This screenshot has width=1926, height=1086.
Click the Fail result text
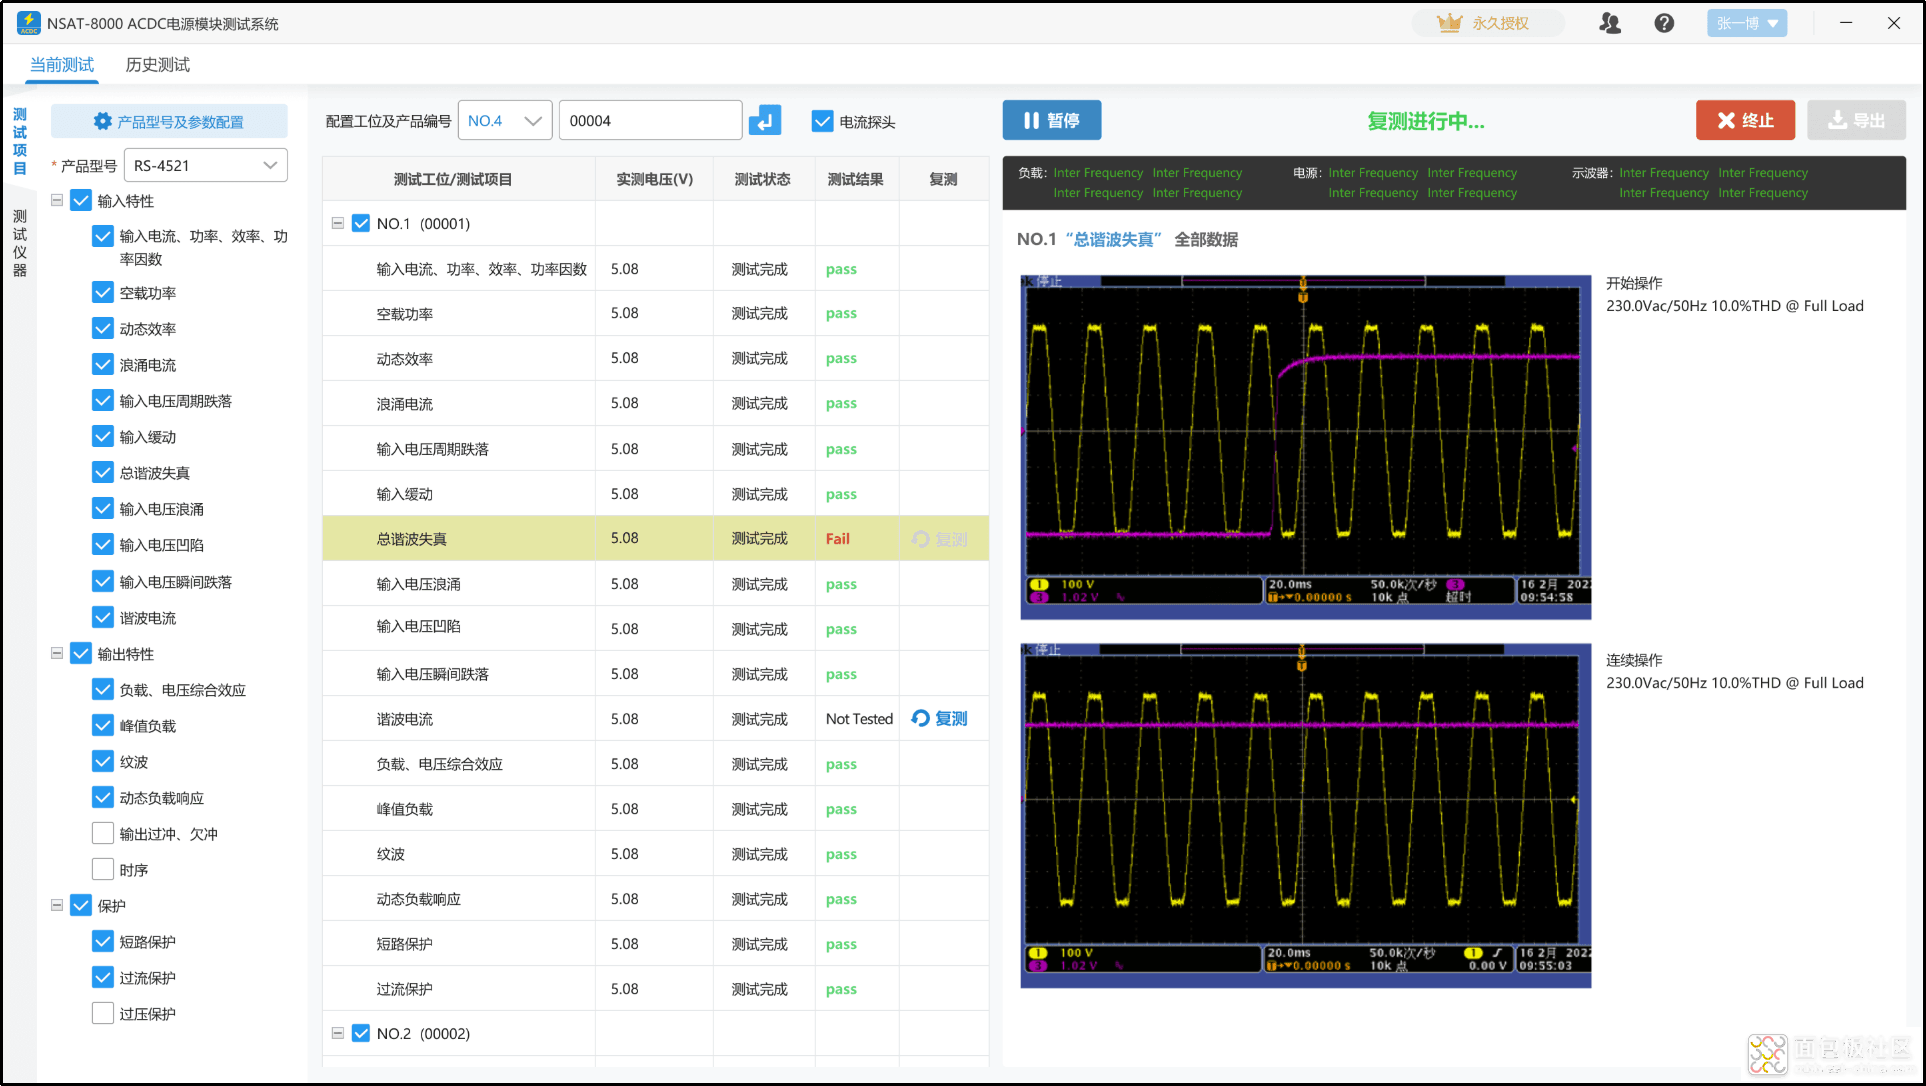[x=838, y=539]
